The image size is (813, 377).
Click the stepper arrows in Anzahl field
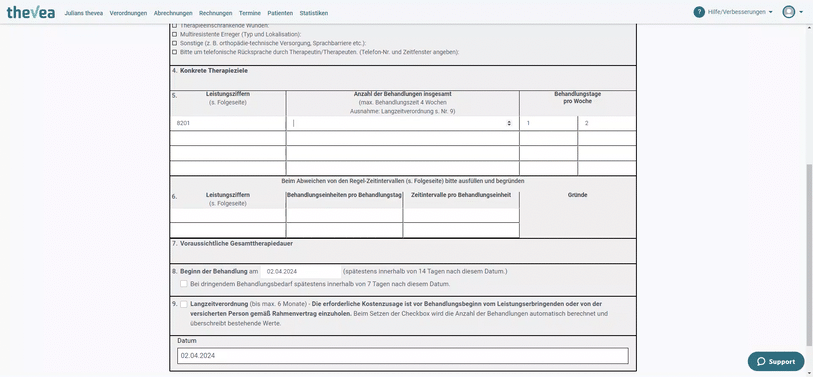tap(509, 123)
